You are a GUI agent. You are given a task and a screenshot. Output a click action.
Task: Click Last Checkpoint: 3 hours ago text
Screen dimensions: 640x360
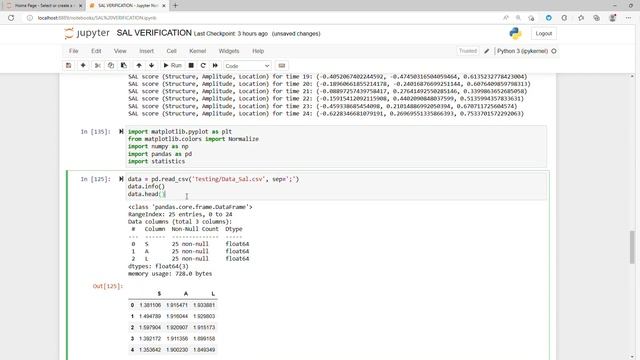(231, 34)
